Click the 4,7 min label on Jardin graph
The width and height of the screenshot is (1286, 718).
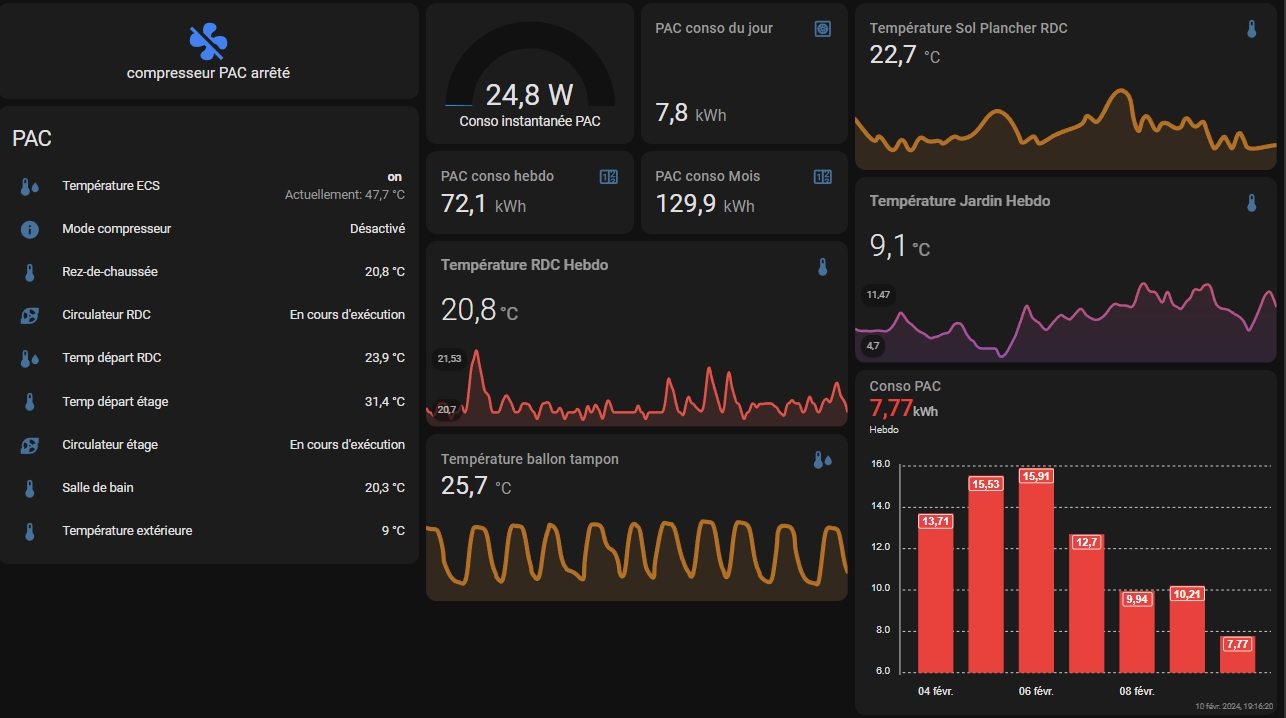coord(873,346)
